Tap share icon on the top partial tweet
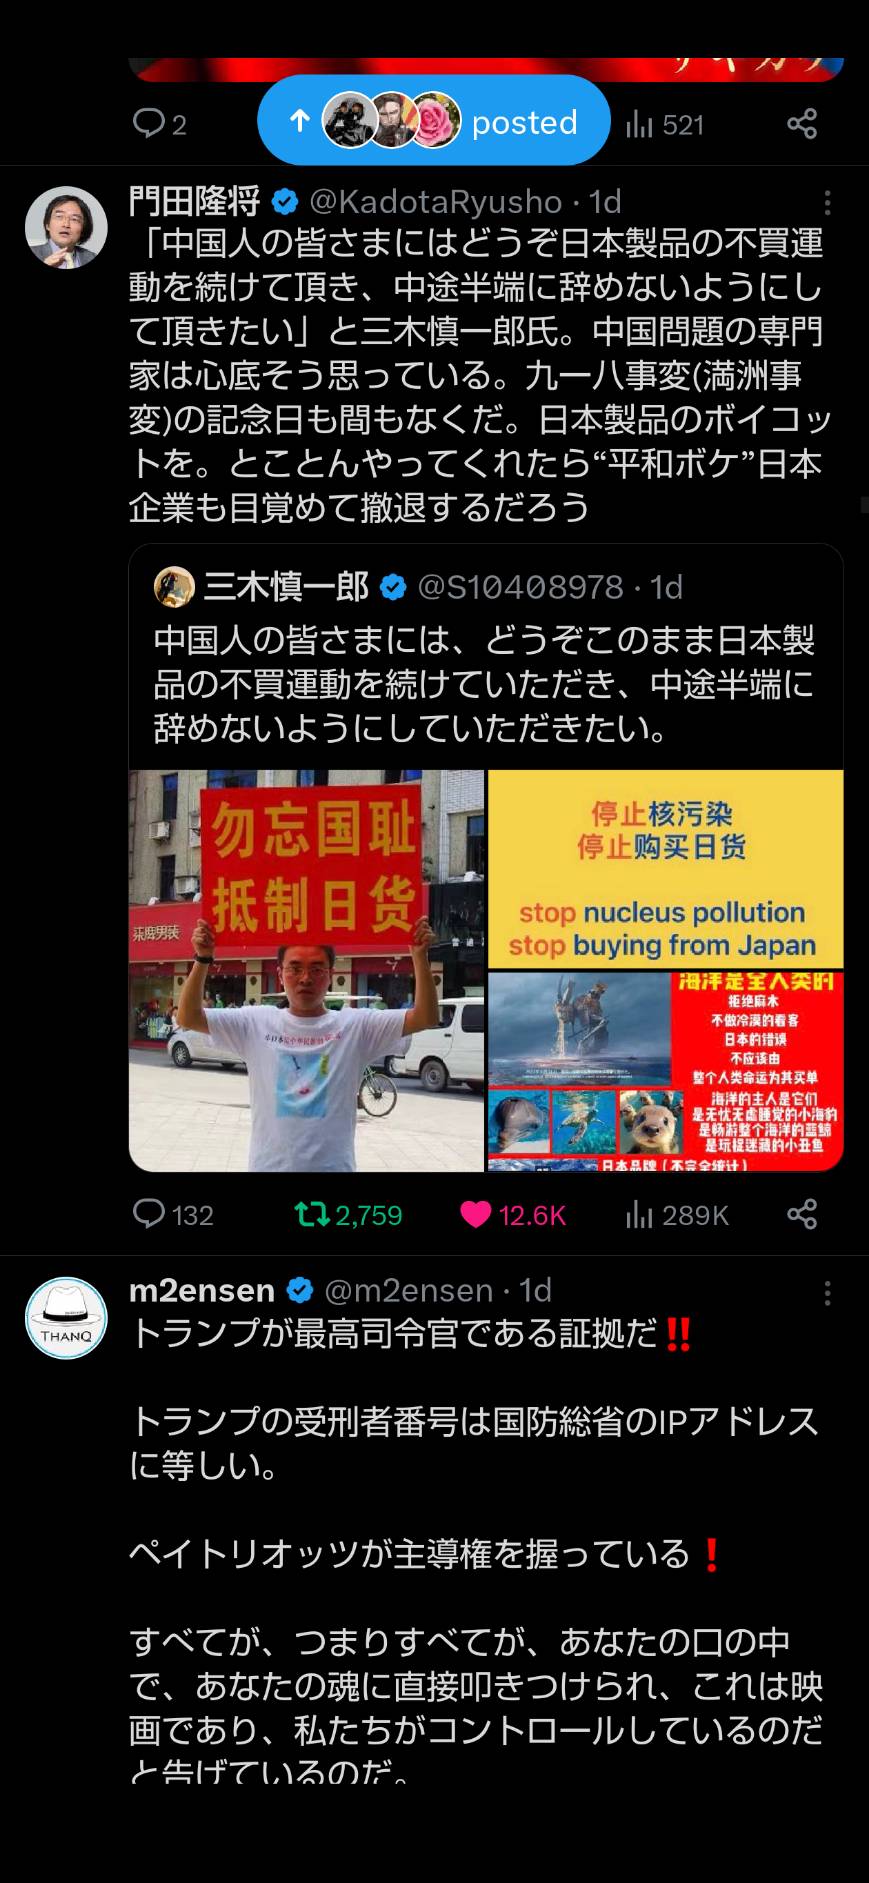Viewport: 869px width, 1883px height. point(802,124)
